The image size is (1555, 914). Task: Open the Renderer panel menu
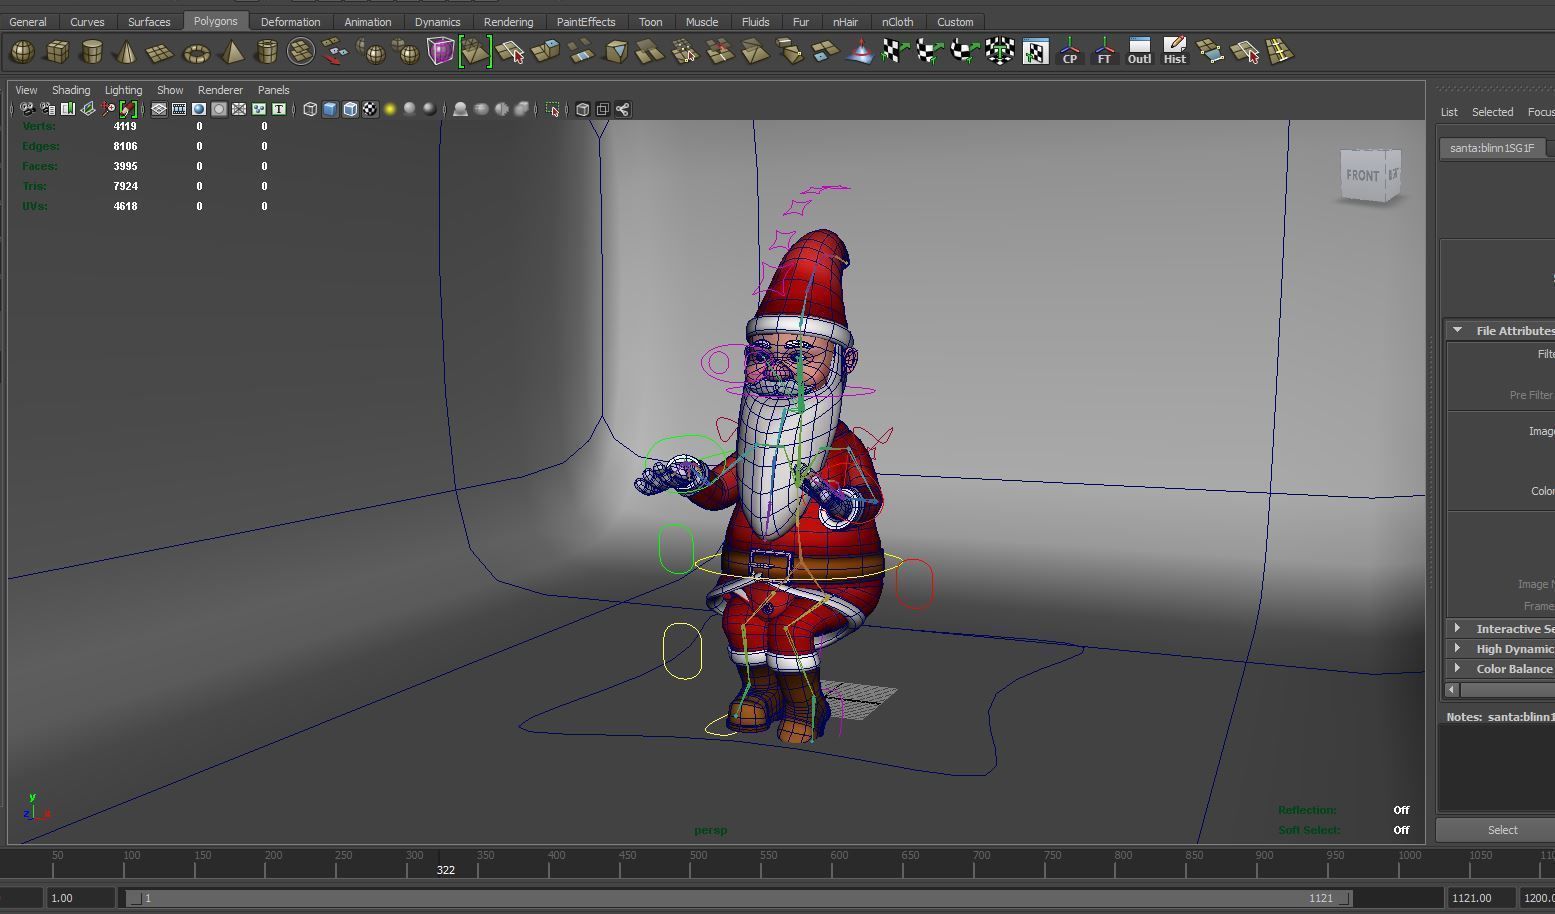[x=220, y=90]
